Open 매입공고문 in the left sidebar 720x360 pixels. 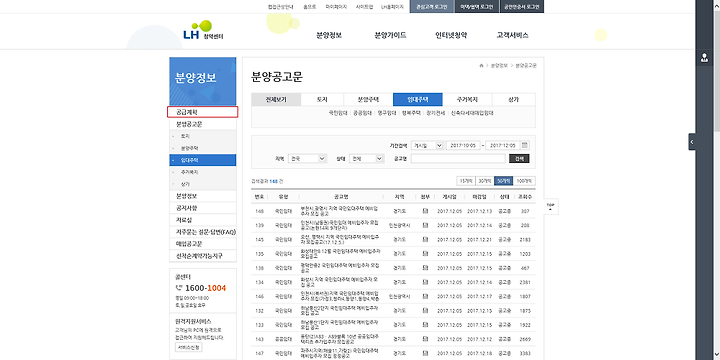[202, 244]
